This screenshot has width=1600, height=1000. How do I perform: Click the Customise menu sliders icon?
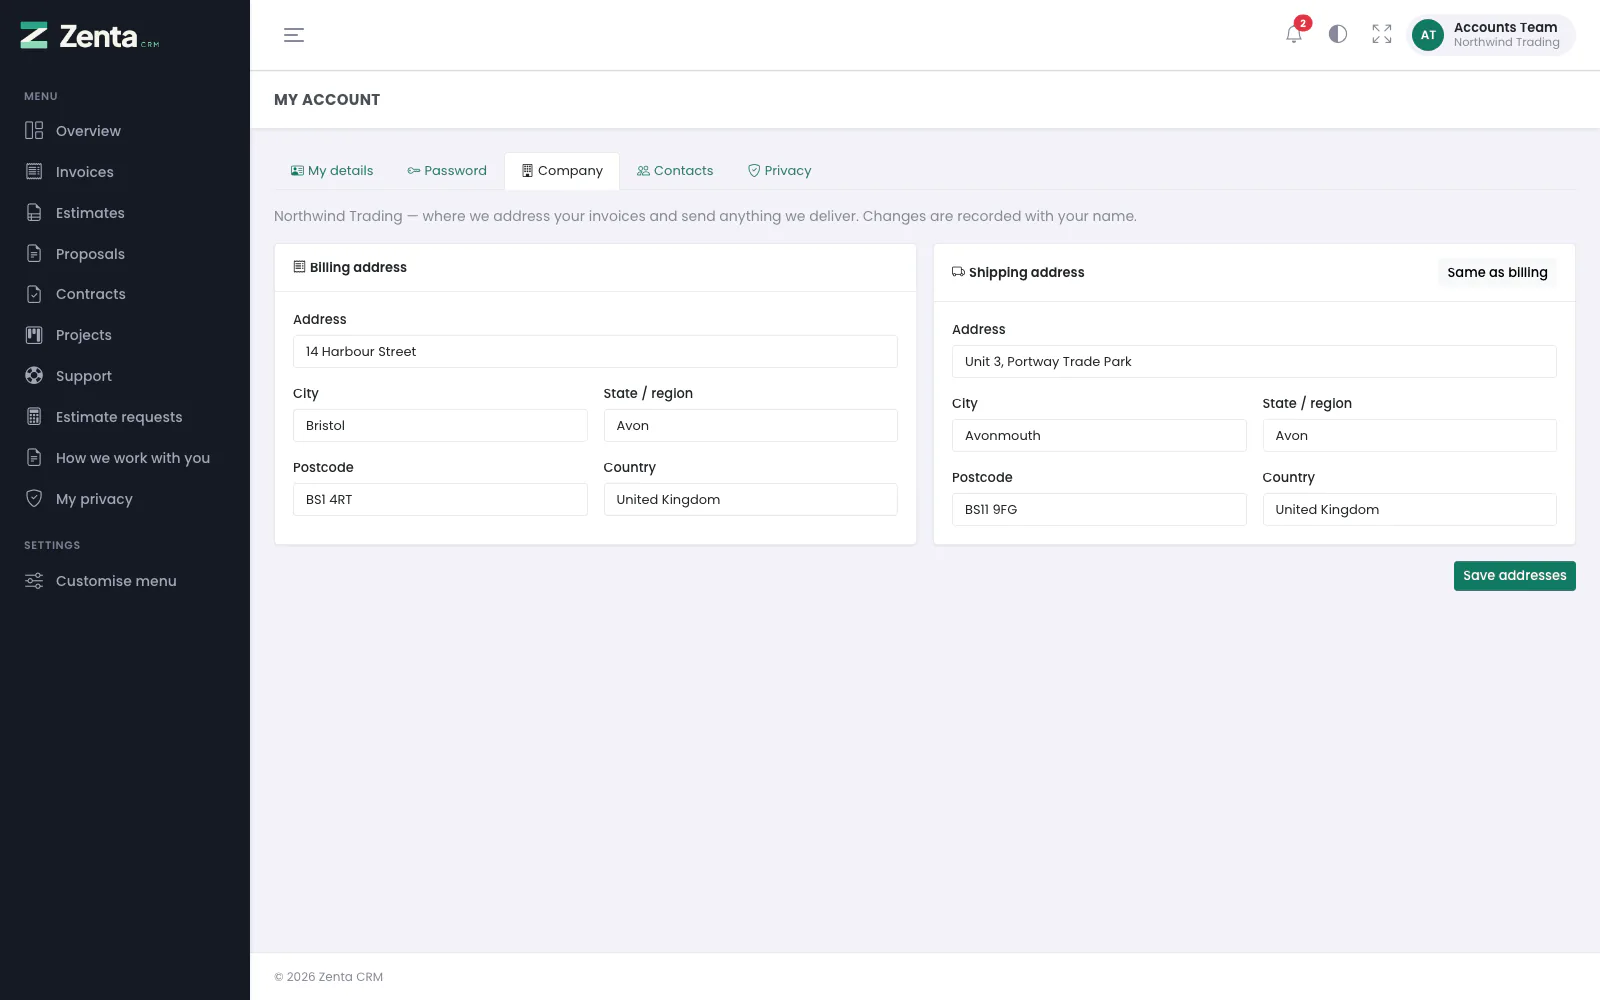pyautogui.click(x=34, y=581)
